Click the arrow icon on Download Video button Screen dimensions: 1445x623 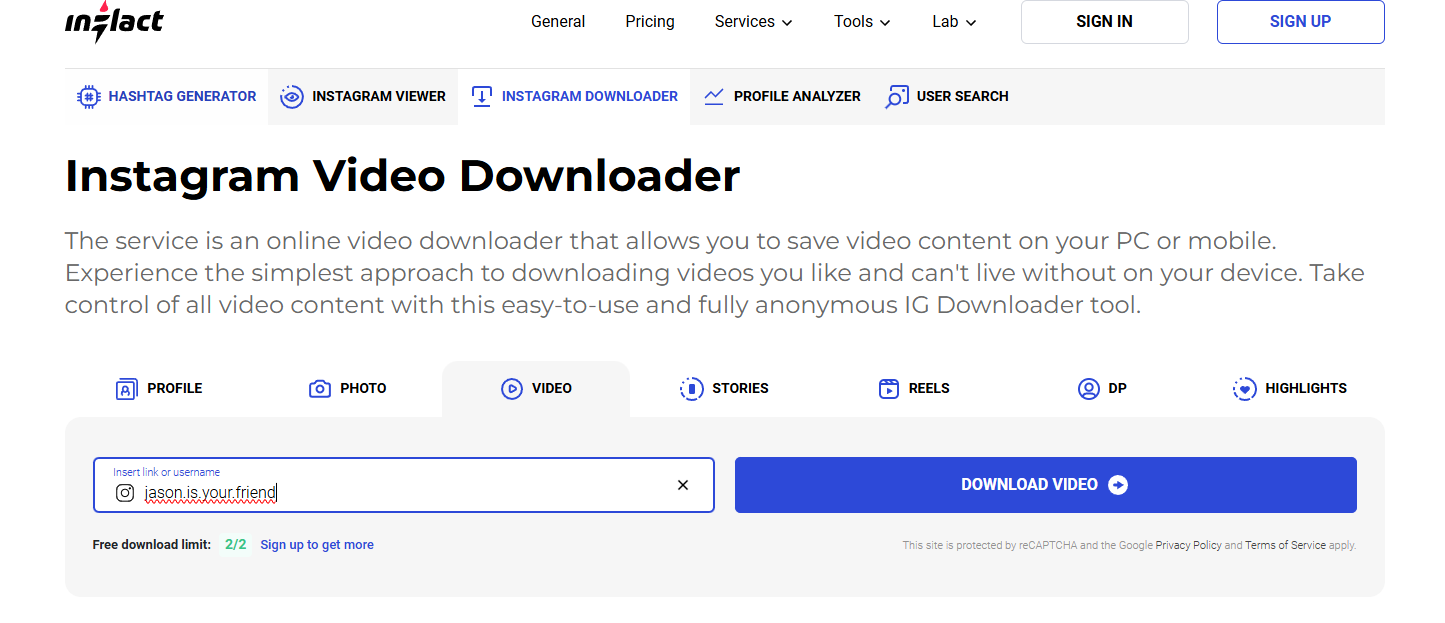(1119, 485)
